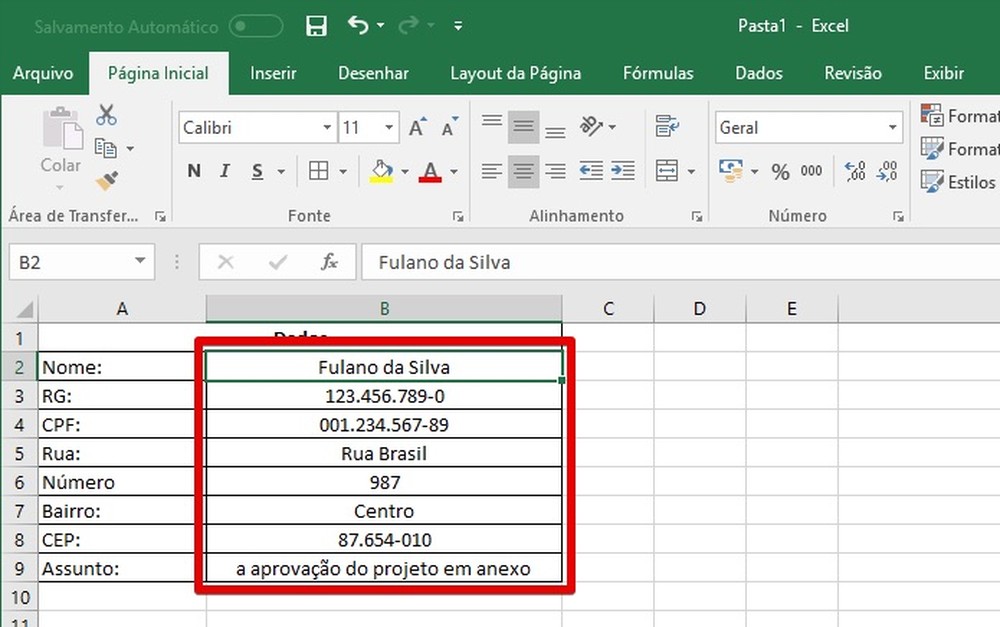This screenshot has width=1000, height=627.
Task: Open the Arquivo menu
Action: pos(44,73)
